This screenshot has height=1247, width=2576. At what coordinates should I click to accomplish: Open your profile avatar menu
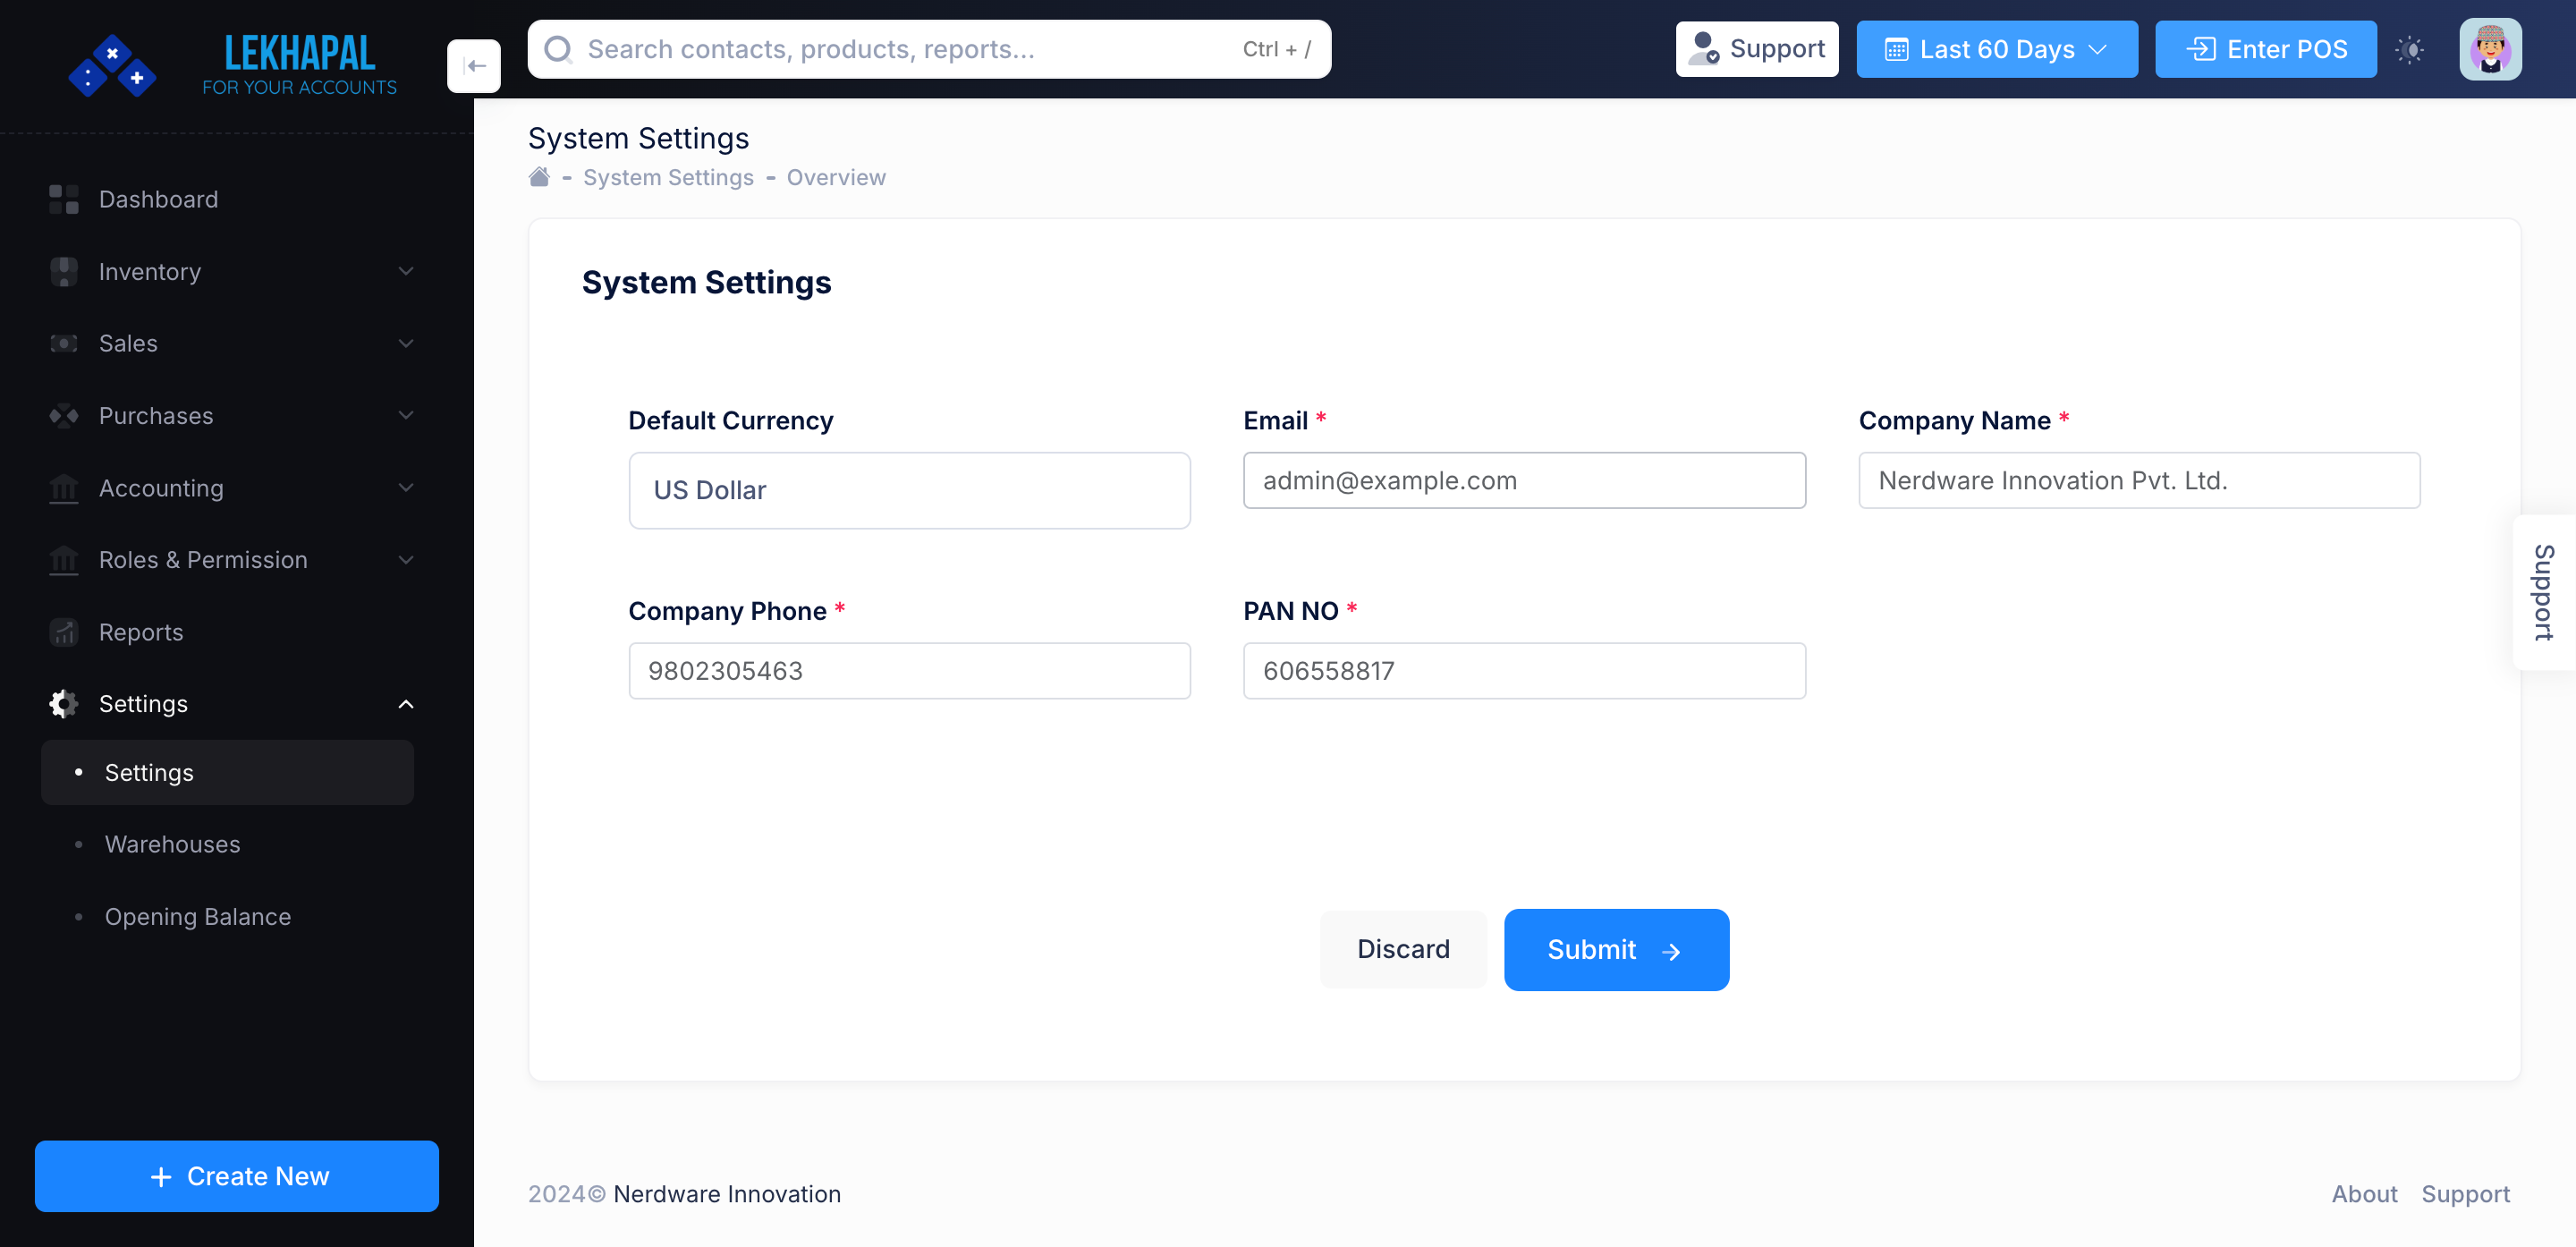2490,48
